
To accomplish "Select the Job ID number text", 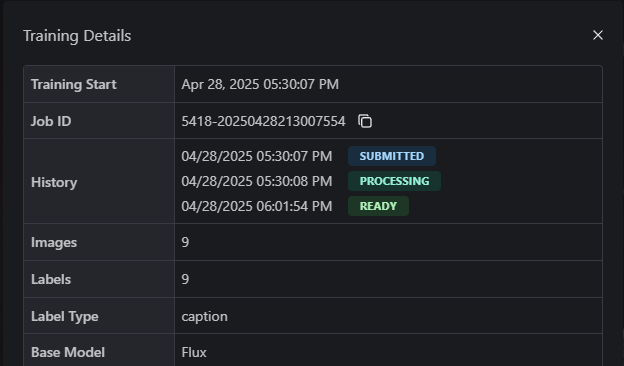I will 263,121.
